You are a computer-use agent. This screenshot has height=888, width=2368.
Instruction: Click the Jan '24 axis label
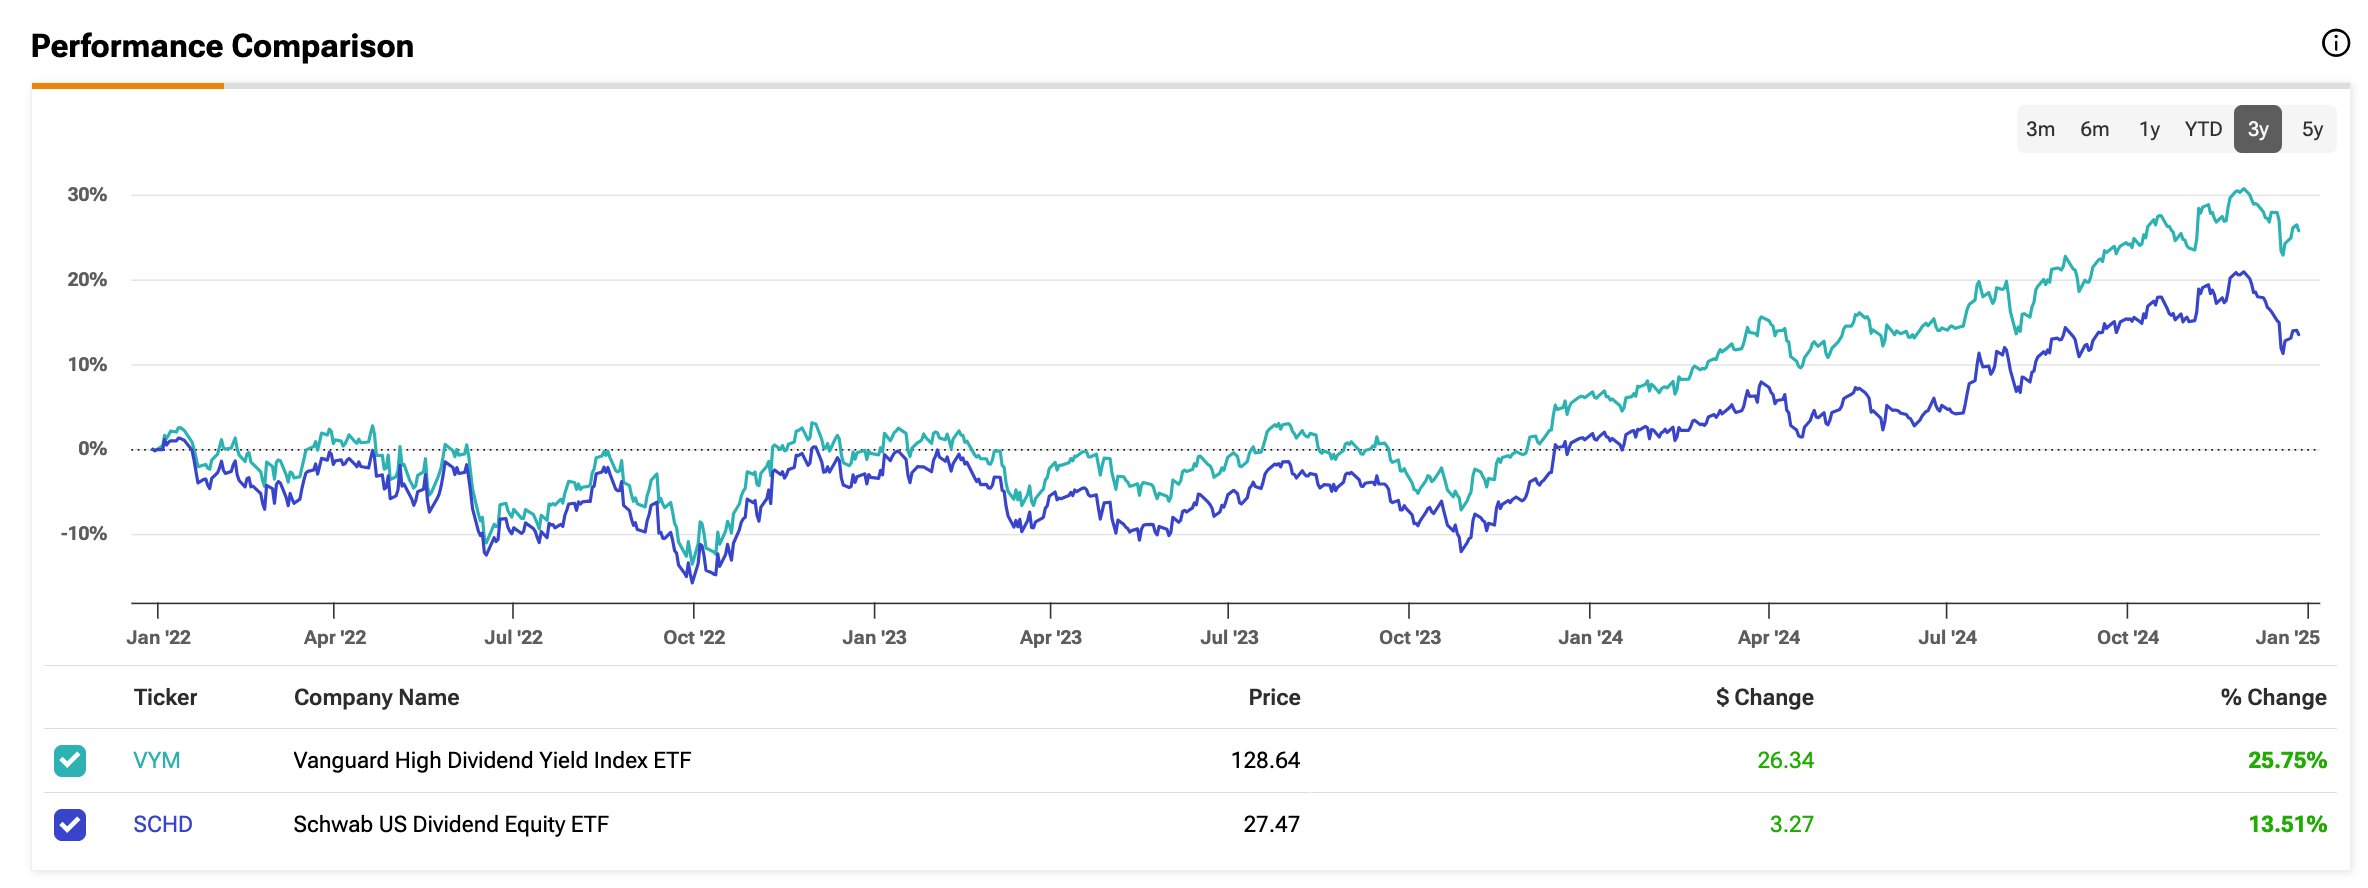tap(1590, 637)
